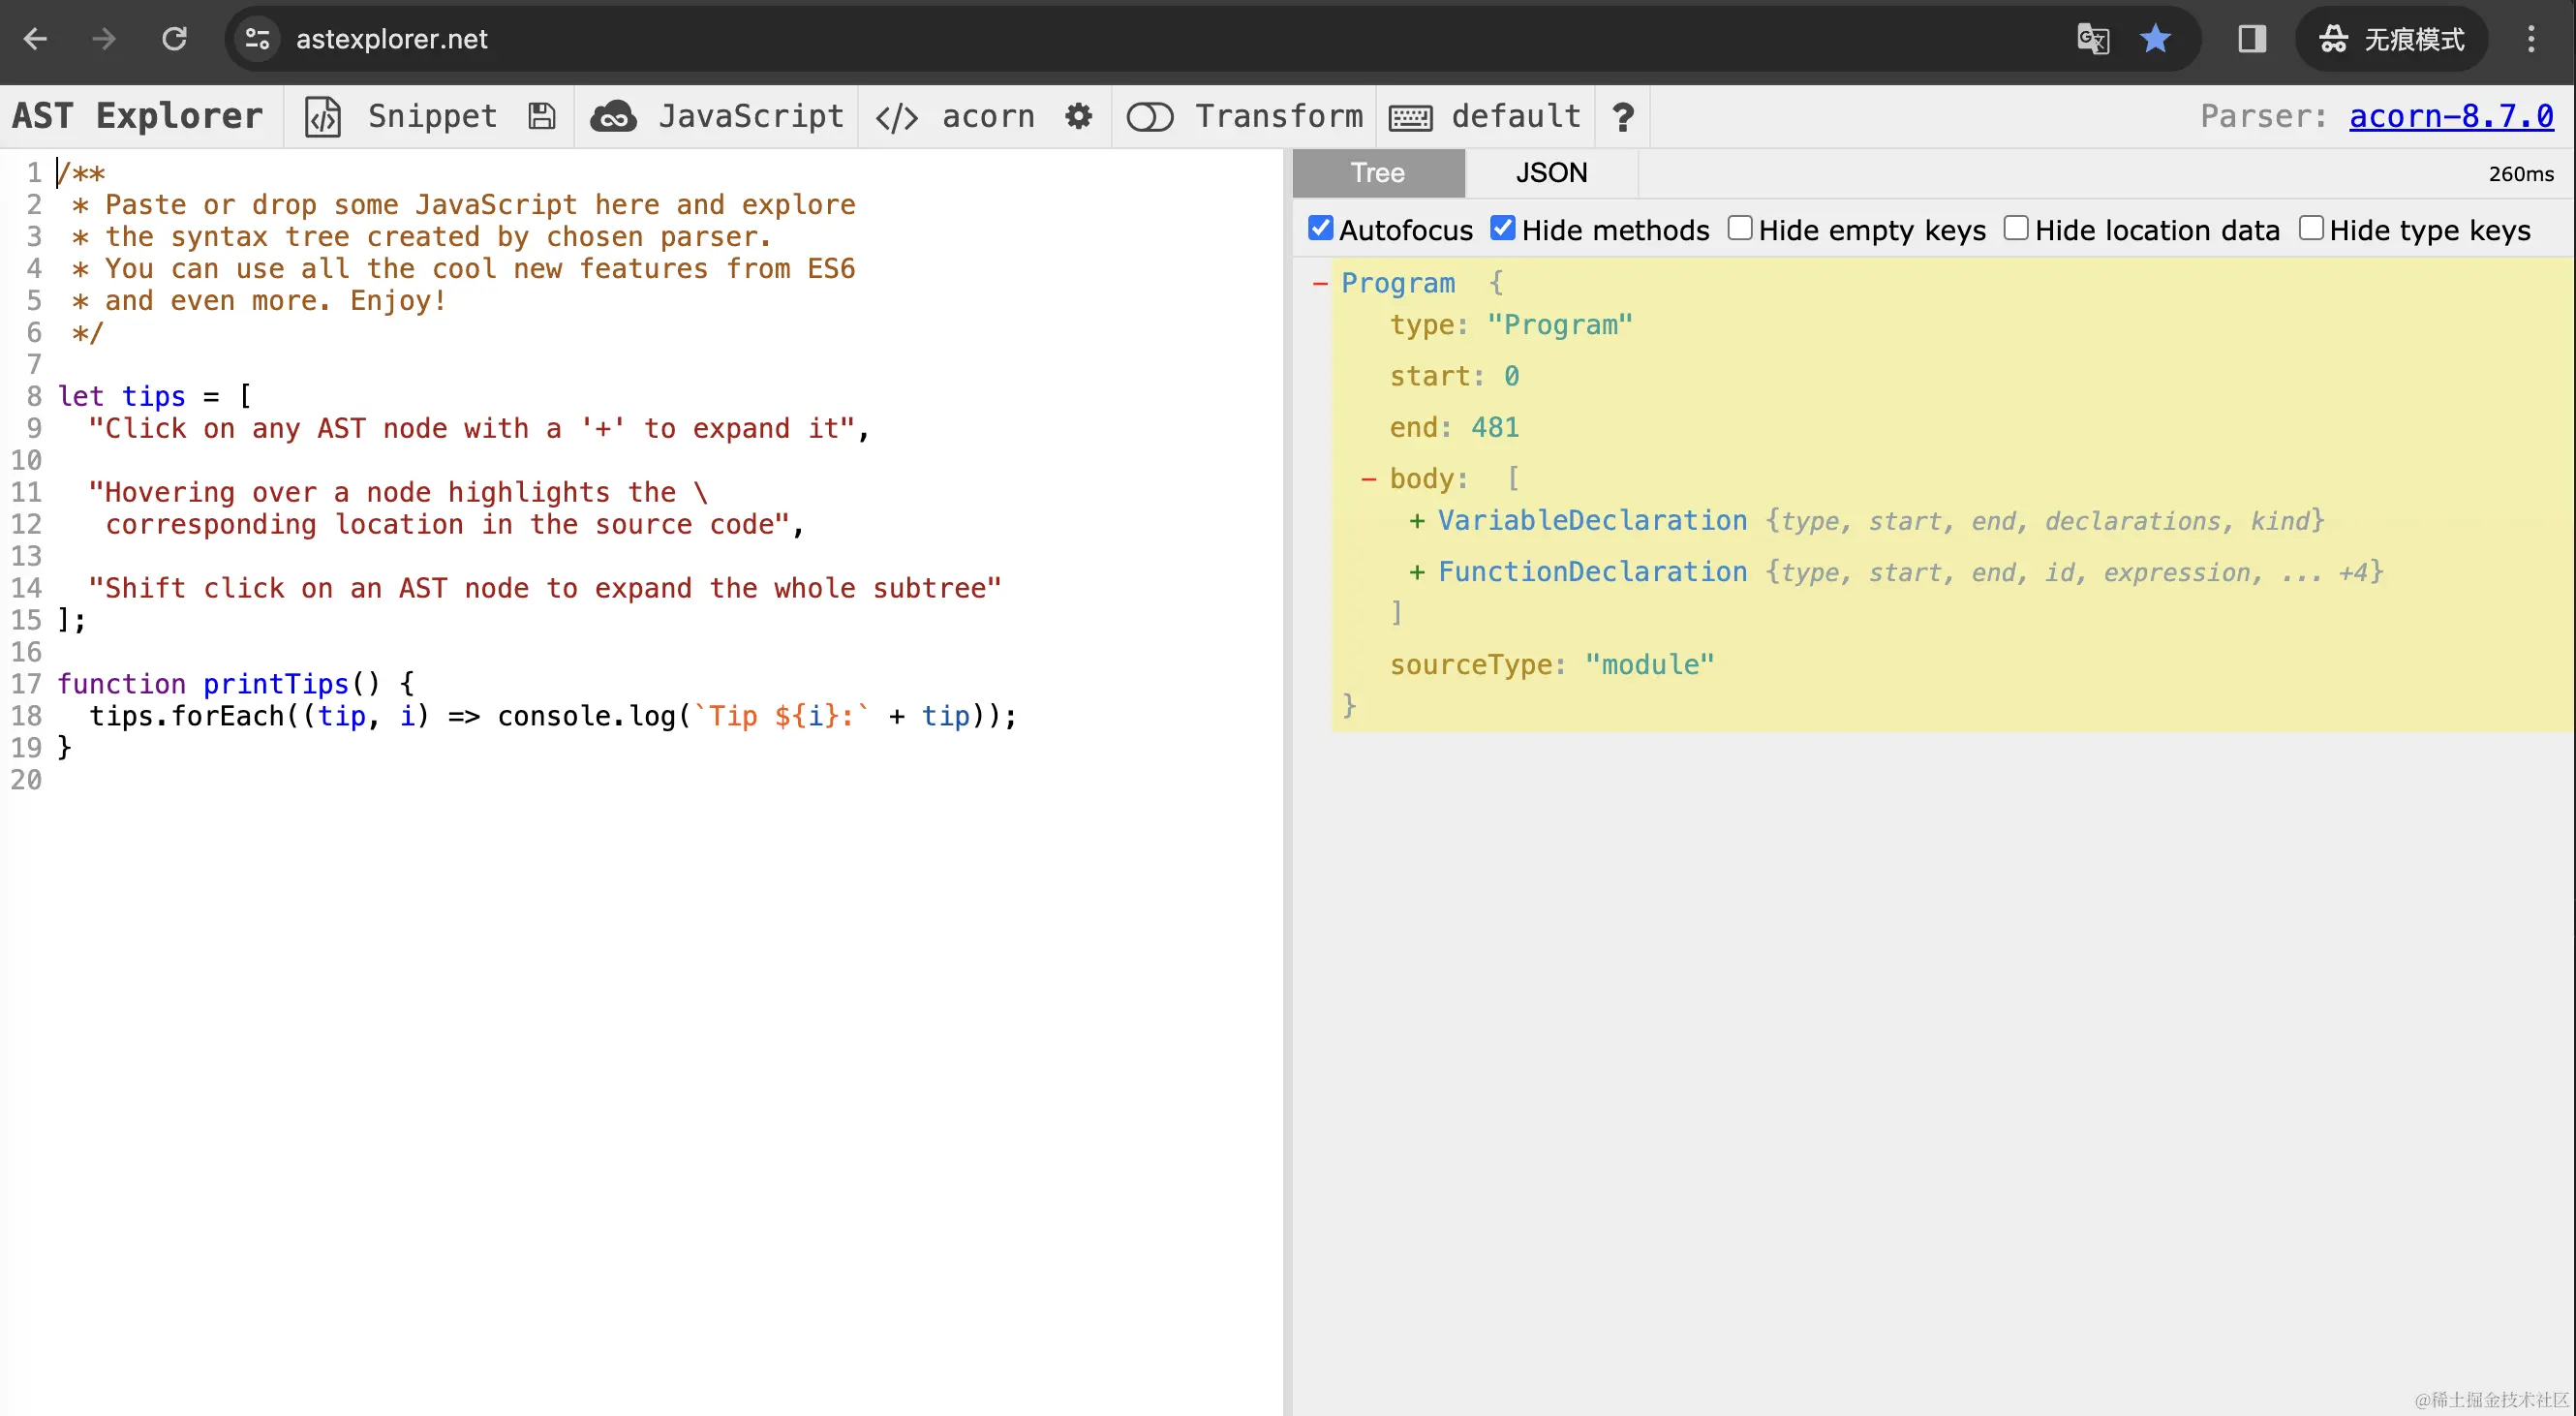
Task: Click the keyboard keymap icon
Action: (x=1410, y=118)
